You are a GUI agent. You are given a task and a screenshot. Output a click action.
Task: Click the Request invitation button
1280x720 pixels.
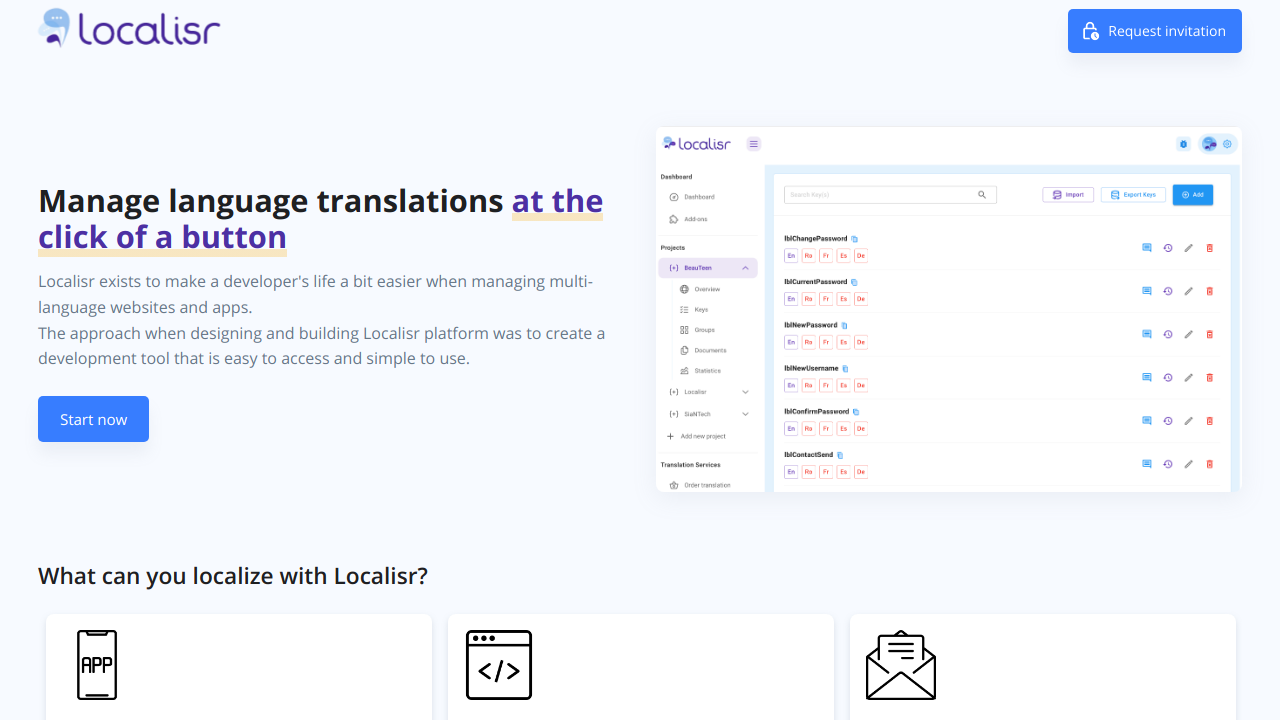pyautogui.click(x=1154, y=31)
